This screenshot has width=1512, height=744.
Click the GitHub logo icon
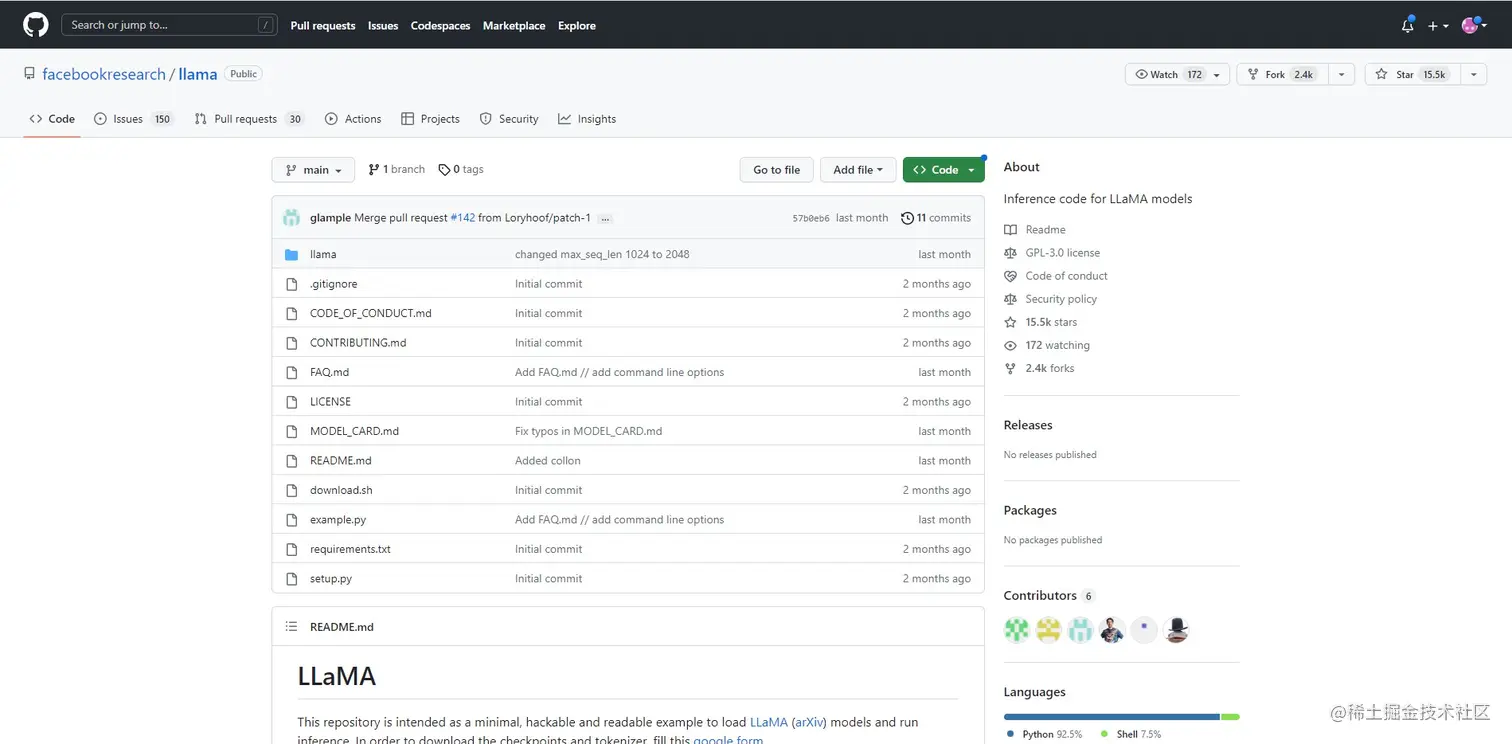click(36, 25)
